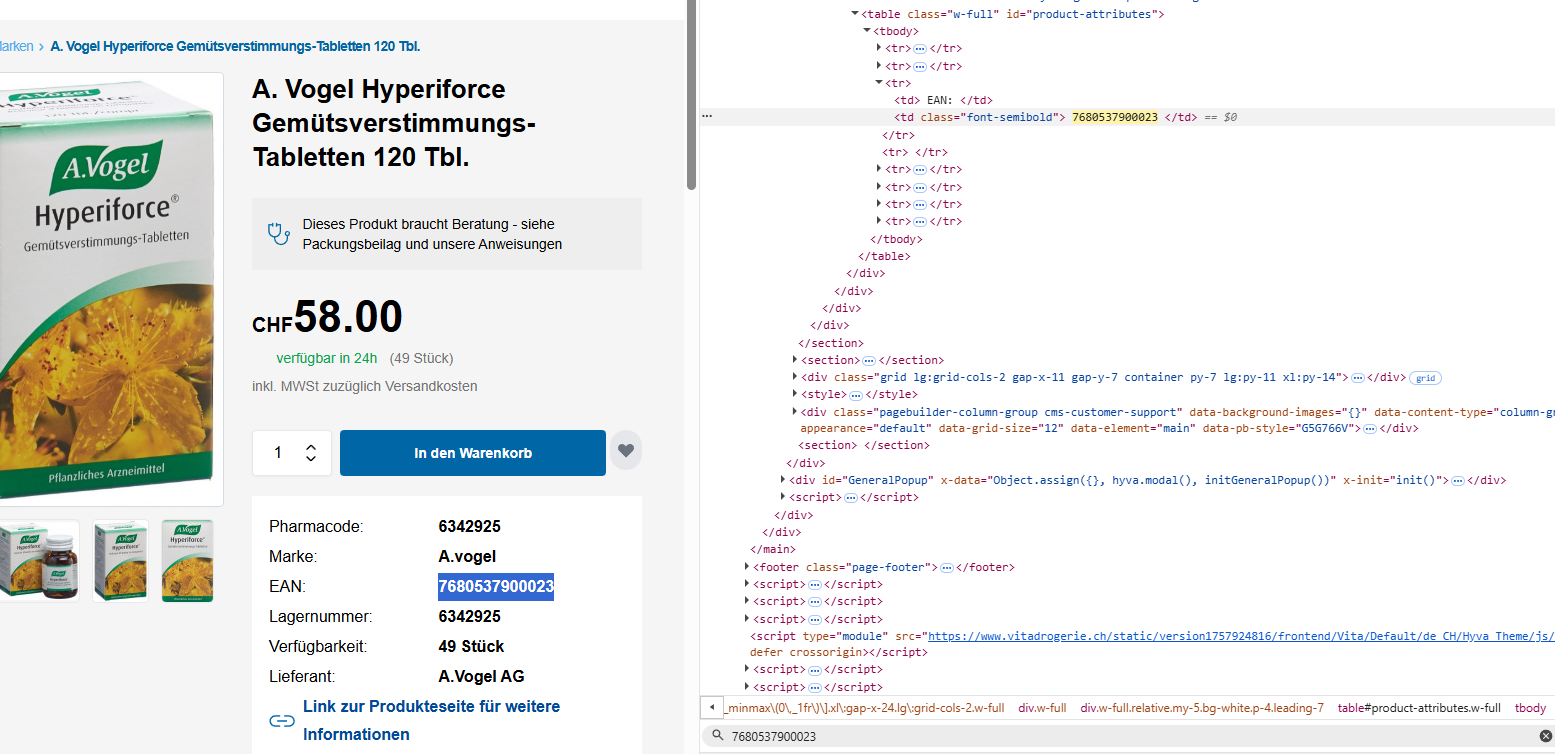Select table#product-attributes.w-full in DevTools breadcrumb
The height and width of the screenshot is (754, 1555).
tap(1419, 708)
